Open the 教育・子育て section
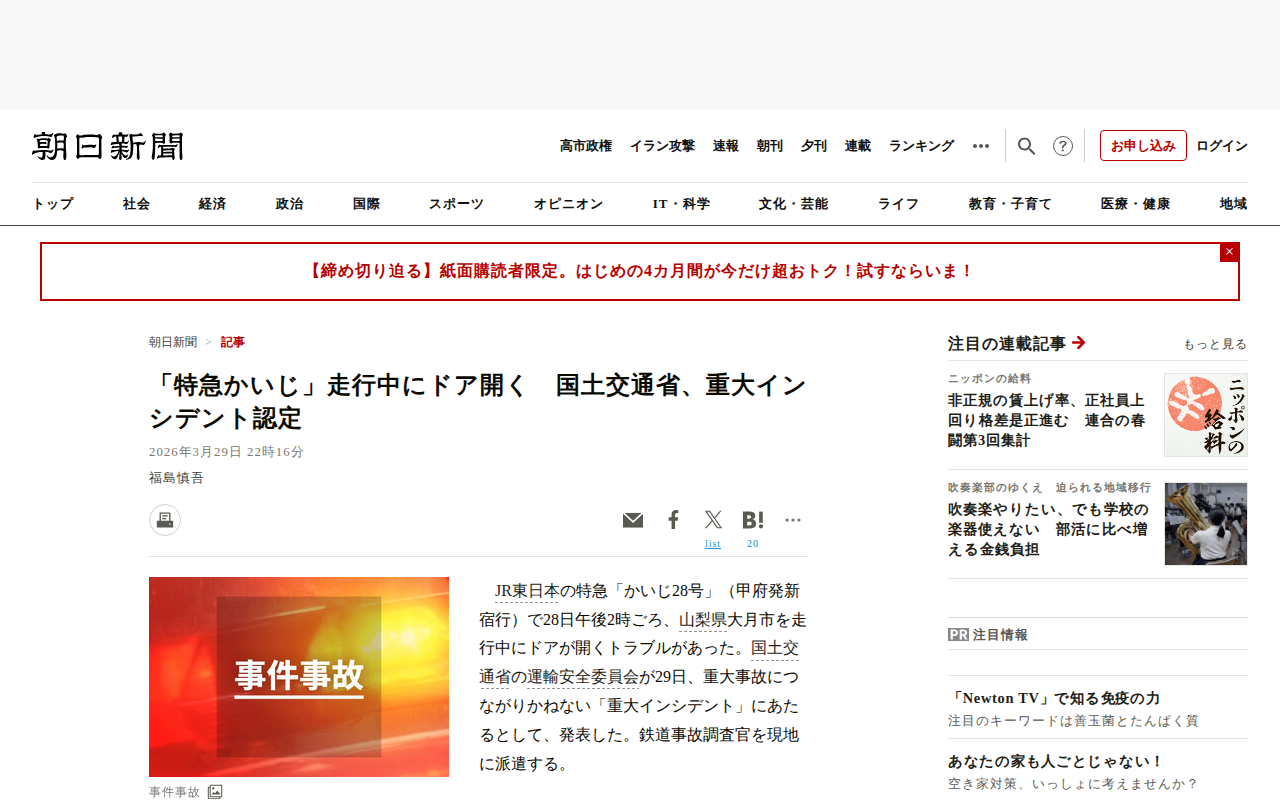This screenshot has width=1280, height=800. click(x=1011, y=204)
